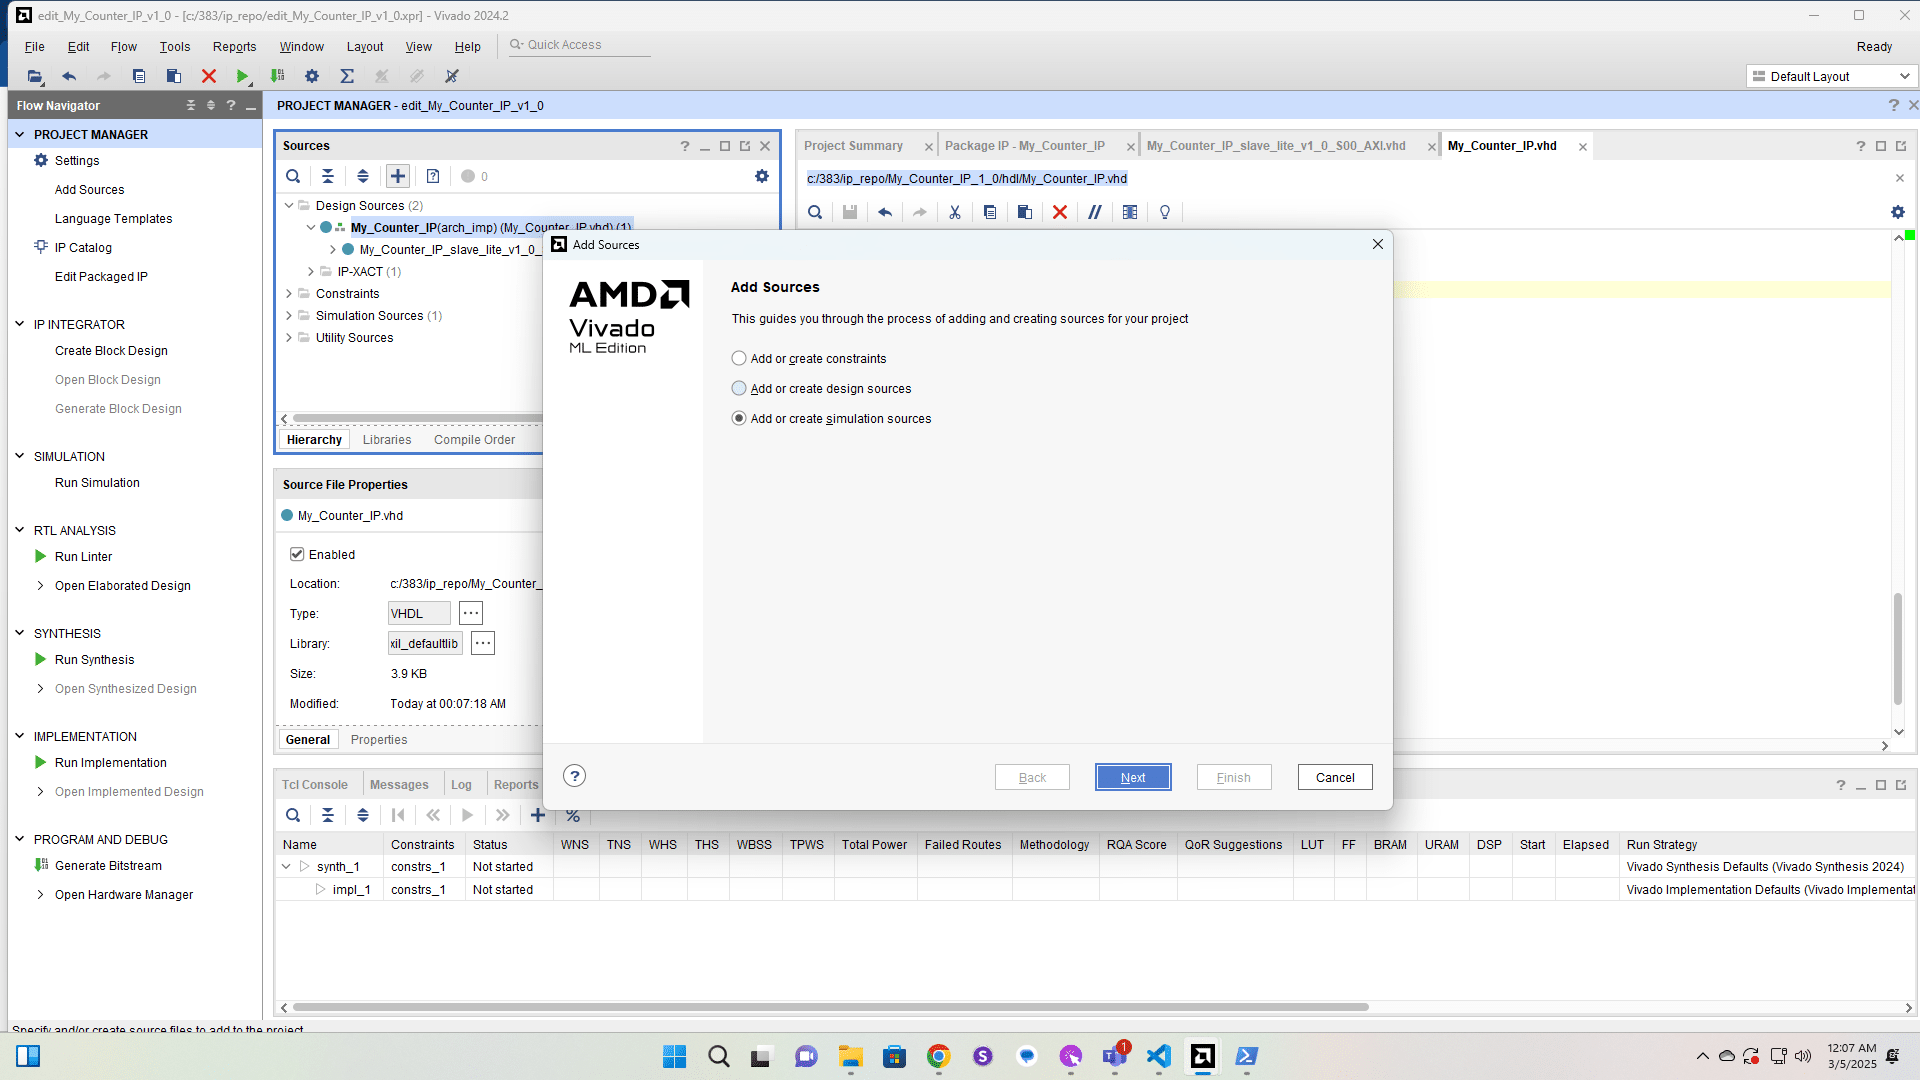The image size is (1920, 1080).
Task: Toggle comment lines icon in editor toolbar
Action: (x=1095, y=212)
